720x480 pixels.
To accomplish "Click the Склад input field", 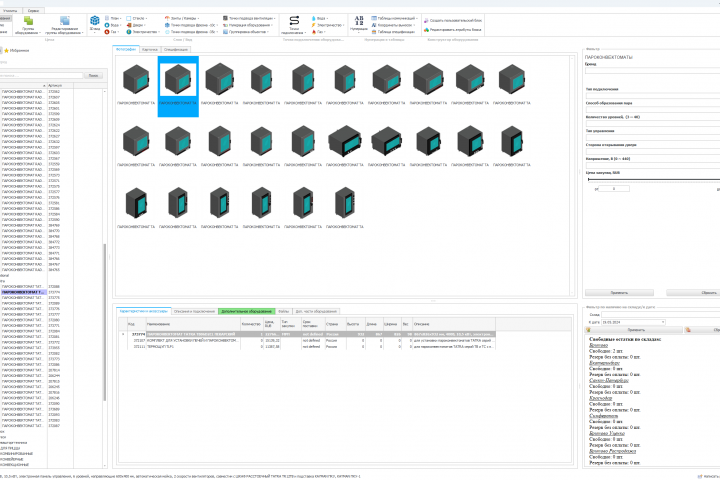I will (x=661, y=315).
